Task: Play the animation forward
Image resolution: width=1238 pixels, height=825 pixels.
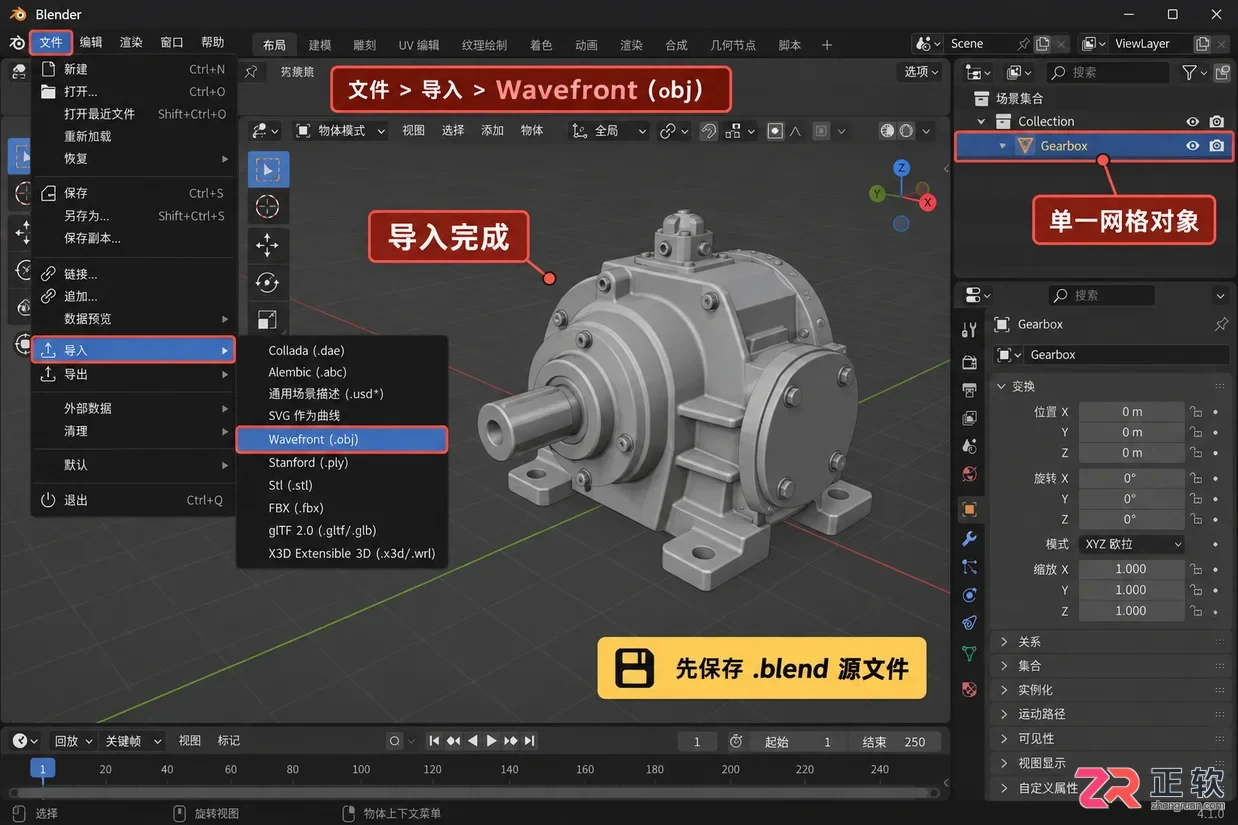Action: (491, 741)
